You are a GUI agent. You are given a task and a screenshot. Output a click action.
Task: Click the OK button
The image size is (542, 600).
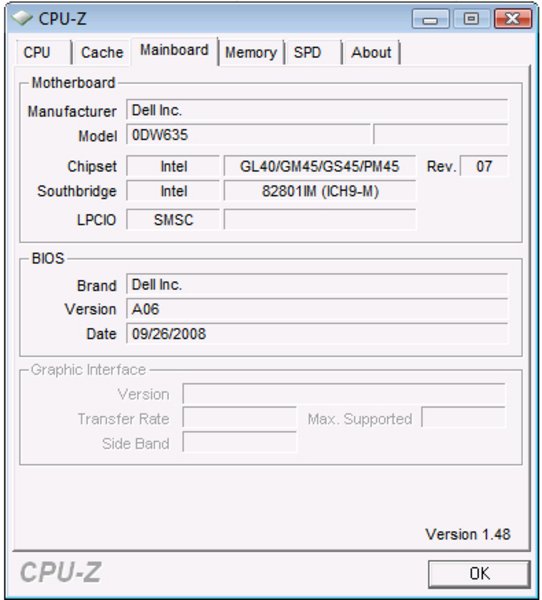click(x=479, y=574)
